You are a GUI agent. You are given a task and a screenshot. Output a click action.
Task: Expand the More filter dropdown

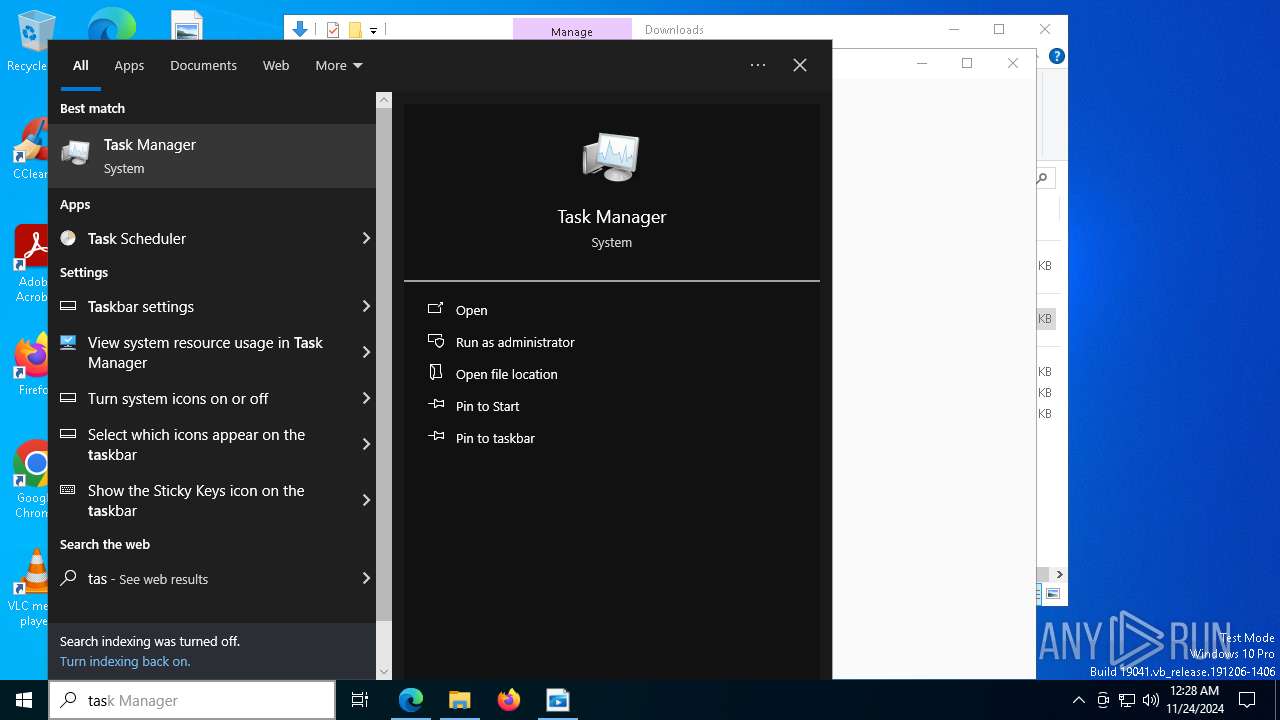[339, 65]
